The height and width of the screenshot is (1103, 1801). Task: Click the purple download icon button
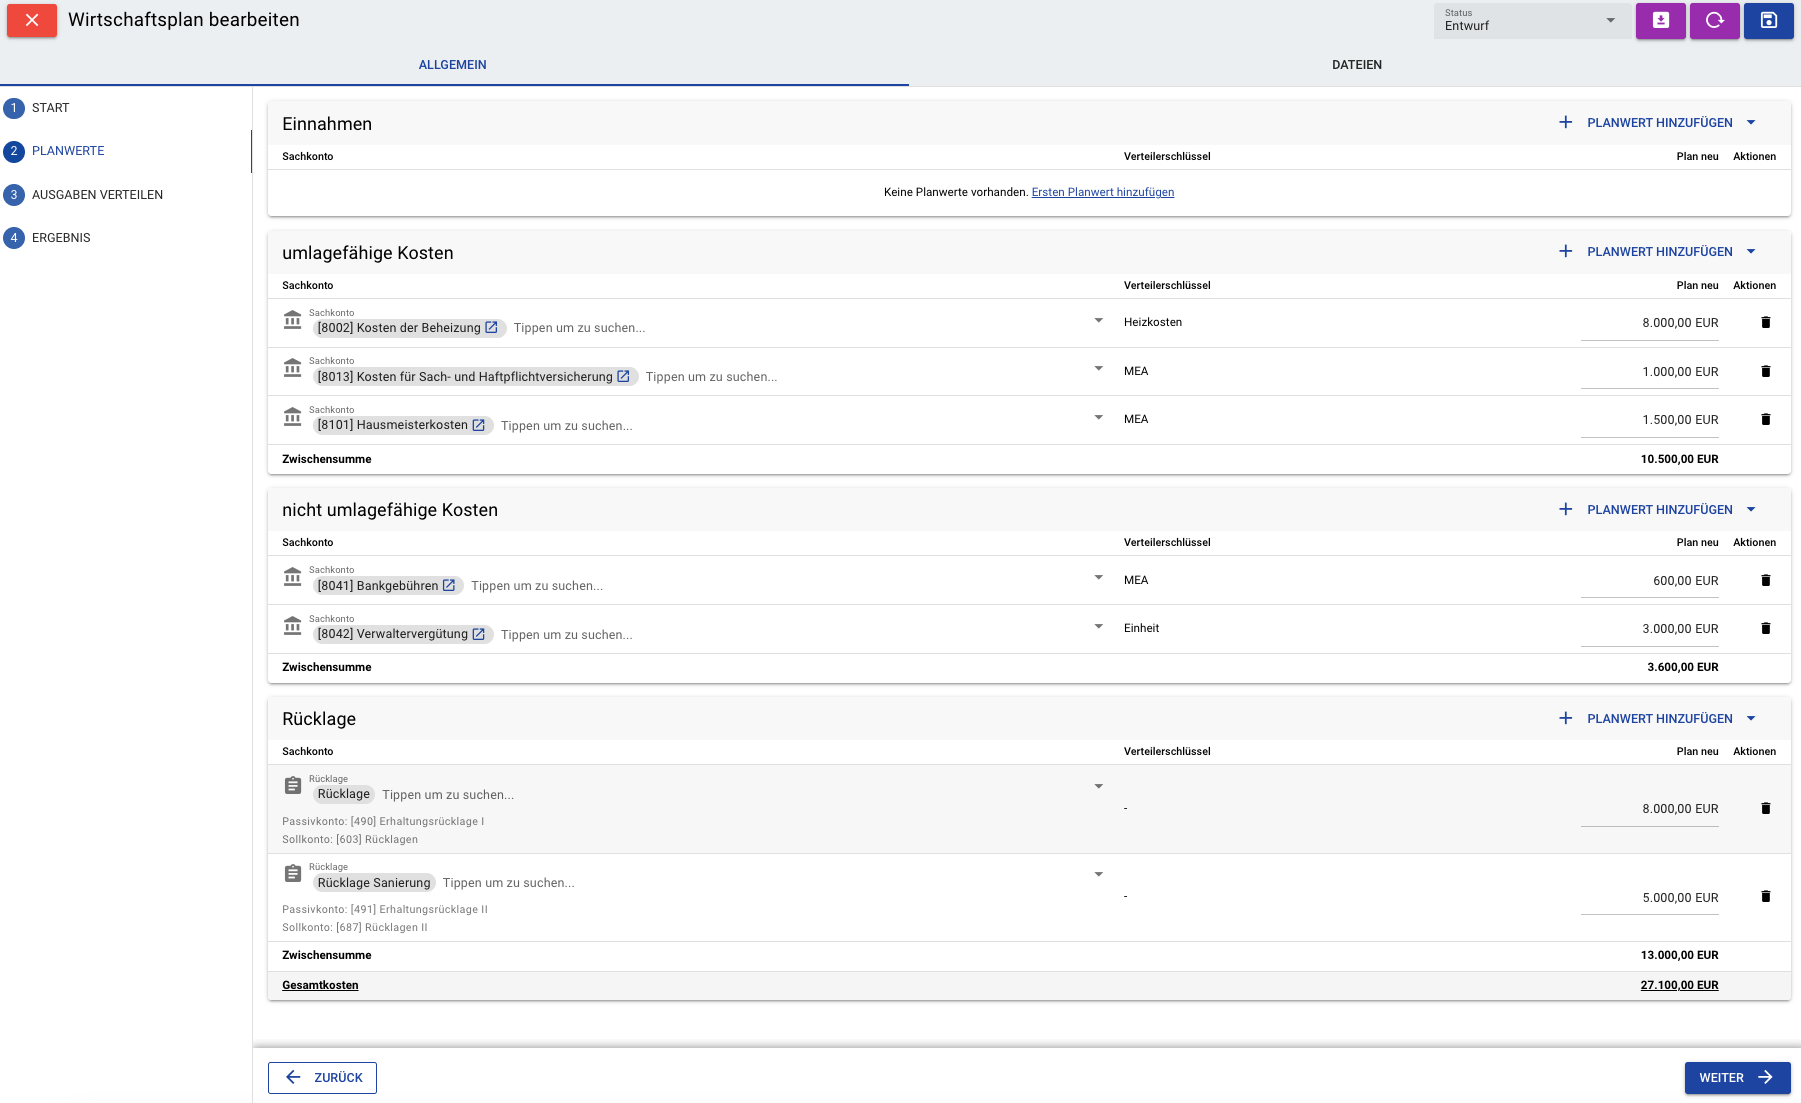(1660, 20)
